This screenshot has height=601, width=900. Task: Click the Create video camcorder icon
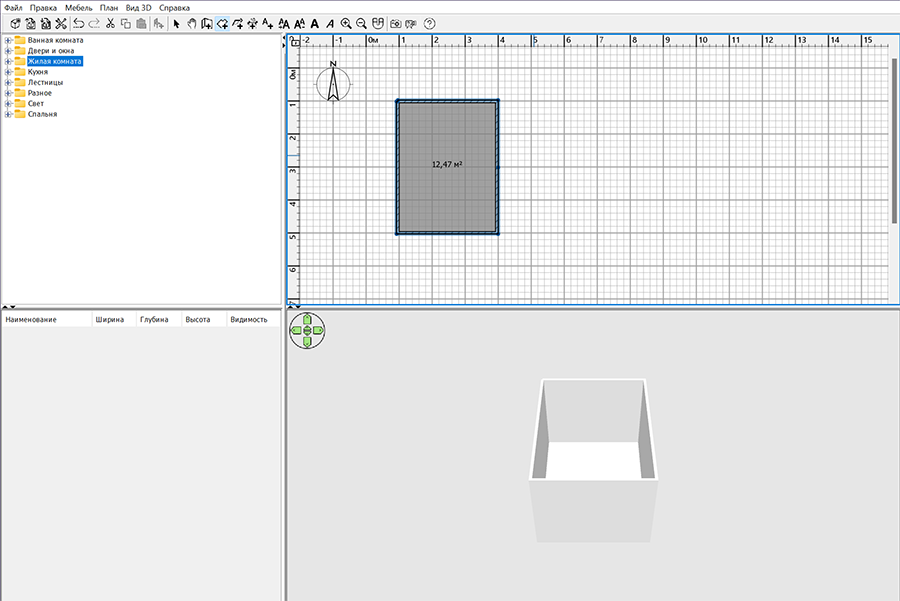tap(411, 24)
